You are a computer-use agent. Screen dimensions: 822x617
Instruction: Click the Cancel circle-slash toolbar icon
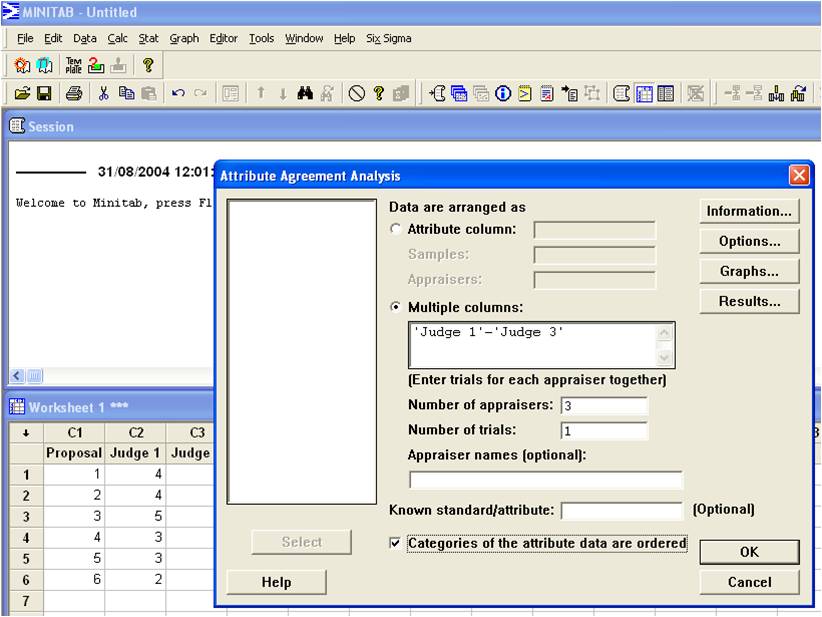[x=356, y=94]
